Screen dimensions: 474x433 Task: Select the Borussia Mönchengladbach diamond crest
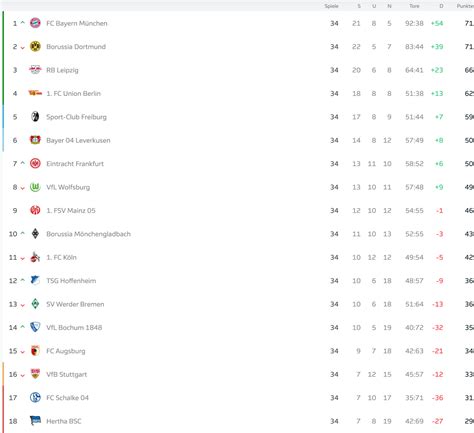(x=35, y=234)
